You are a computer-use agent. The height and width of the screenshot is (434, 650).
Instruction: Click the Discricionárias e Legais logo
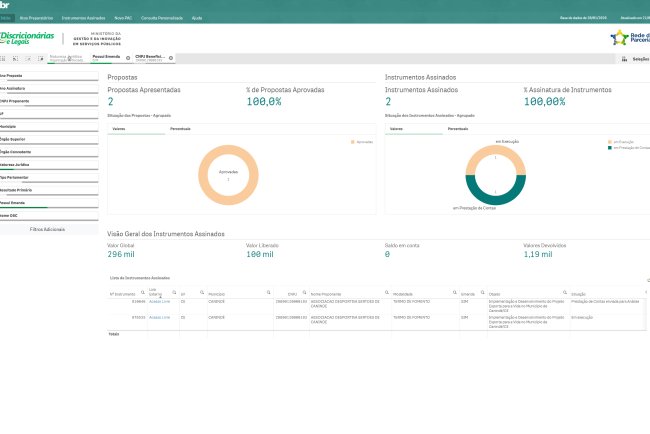coord(27,38)
